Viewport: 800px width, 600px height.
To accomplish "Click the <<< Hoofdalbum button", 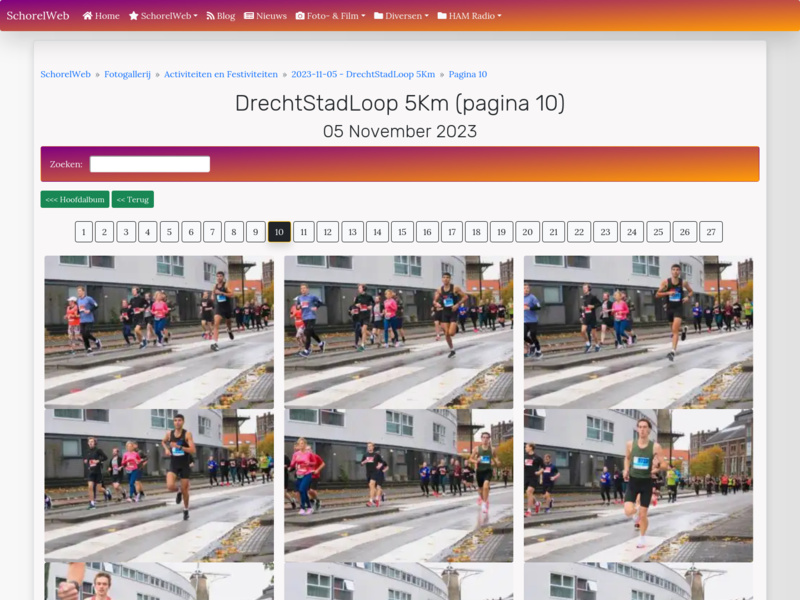I will [75, 199].
